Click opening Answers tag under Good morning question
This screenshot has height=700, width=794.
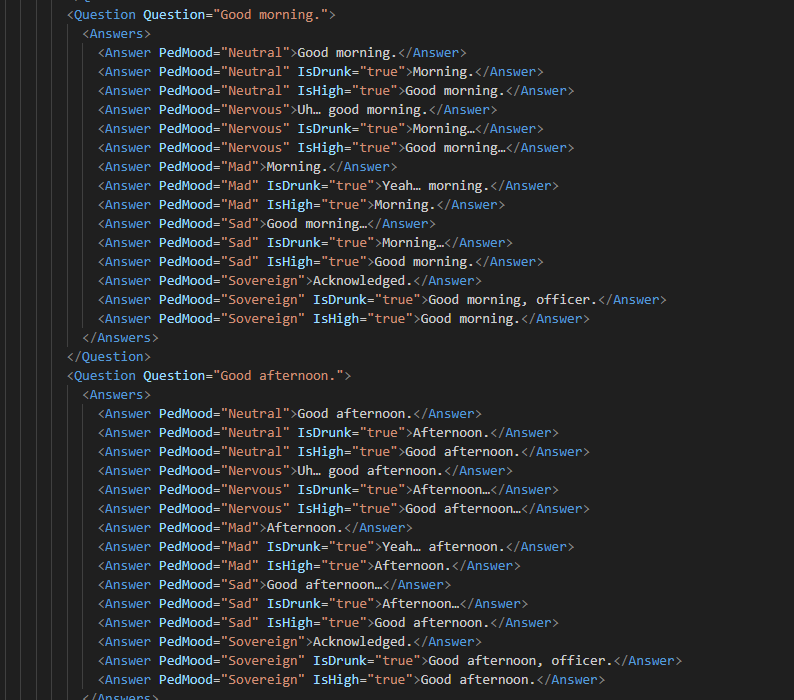pos(116,34)
